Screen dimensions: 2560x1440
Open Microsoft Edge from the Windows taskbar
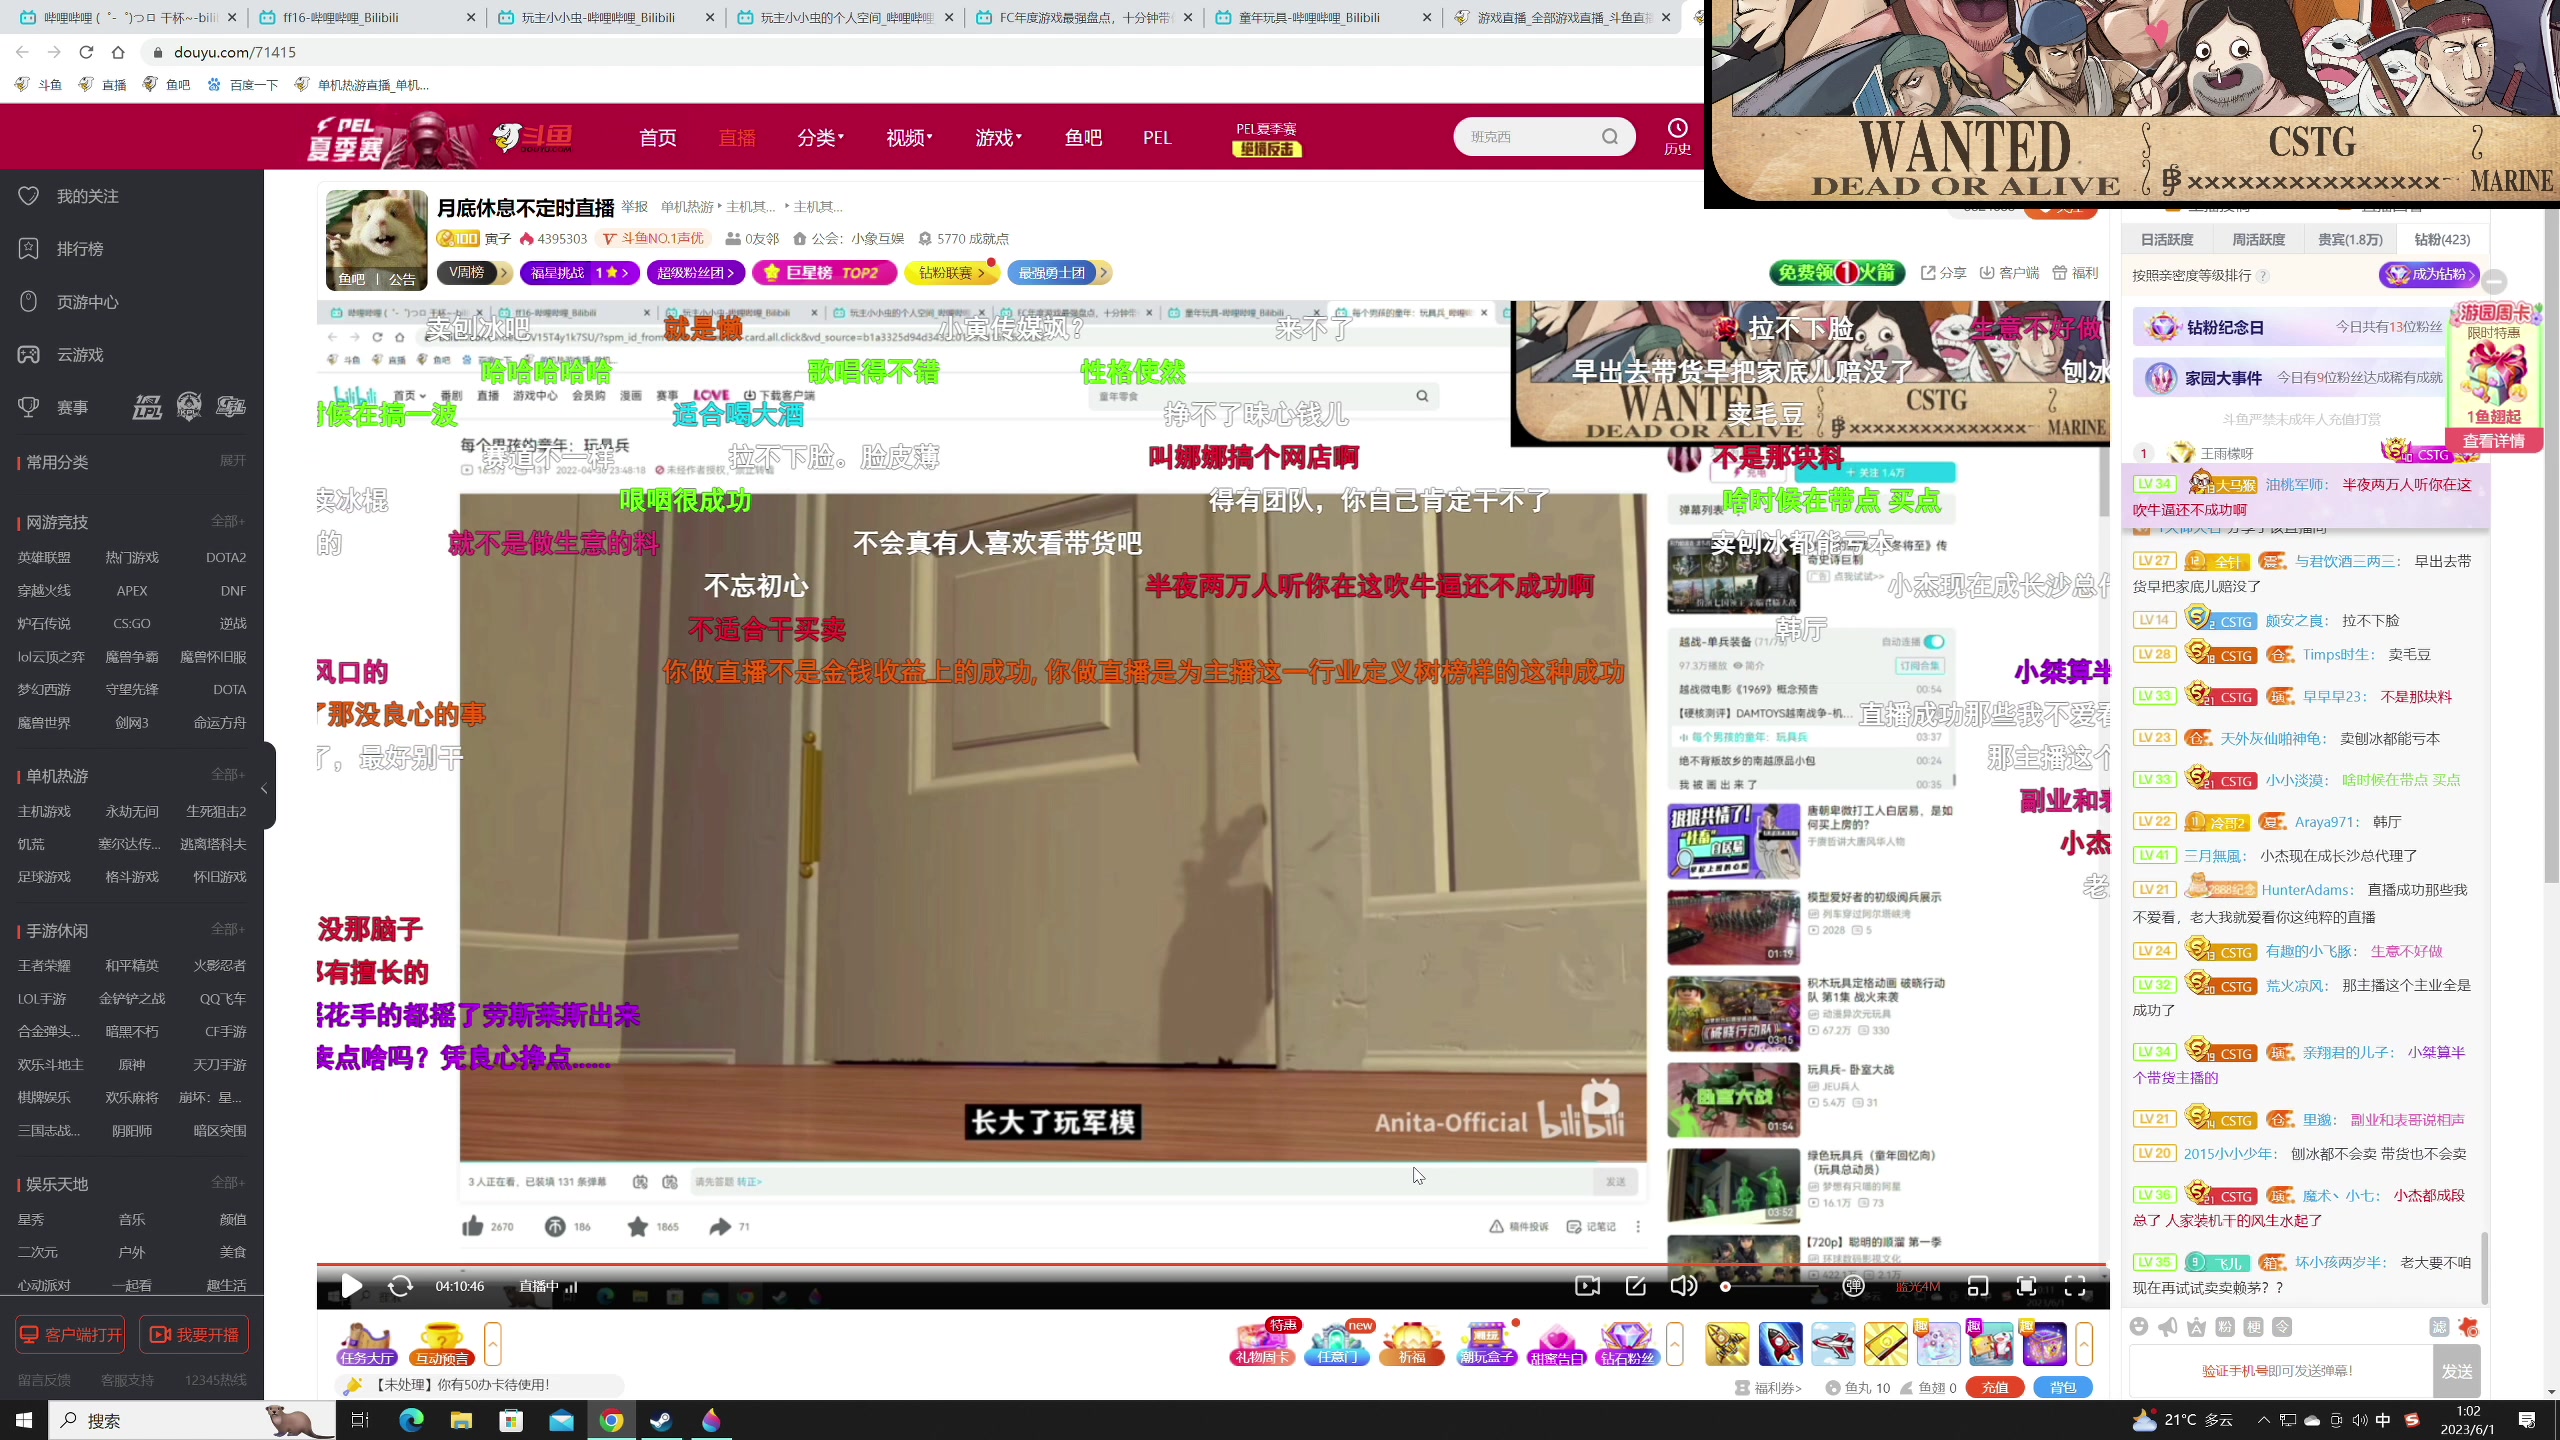(411, 1420)
